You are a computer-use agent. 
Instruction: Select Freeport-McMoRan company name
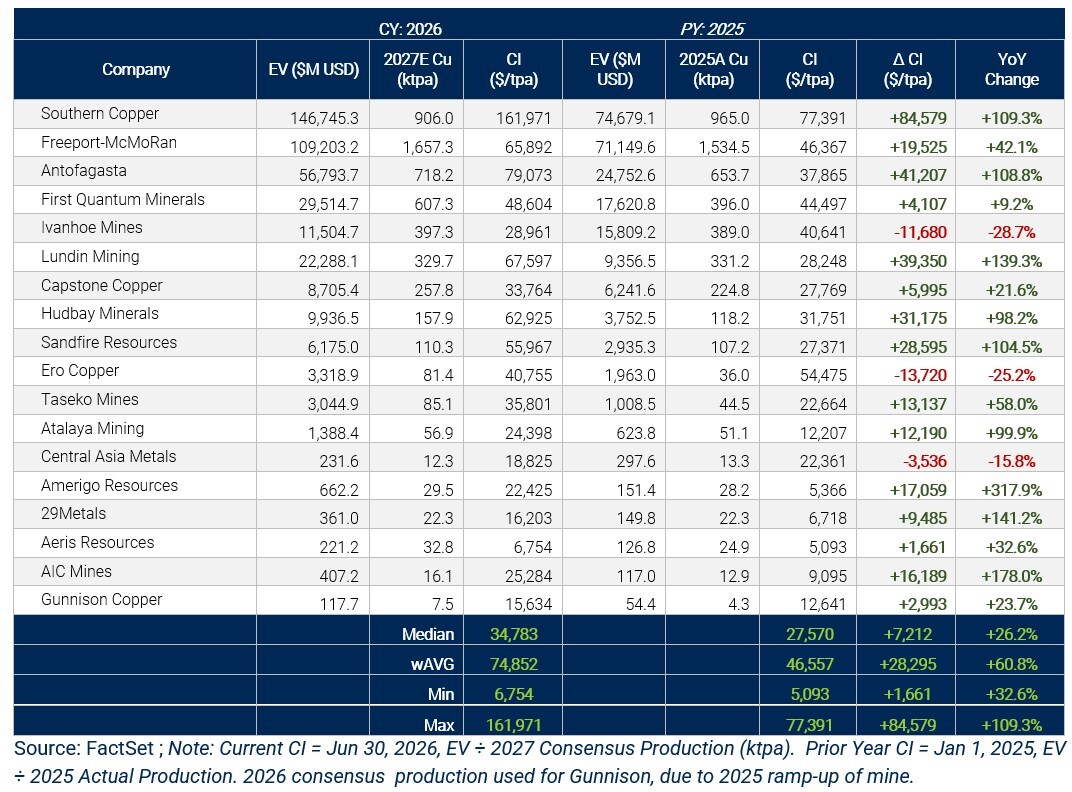[x=109, y=142]
